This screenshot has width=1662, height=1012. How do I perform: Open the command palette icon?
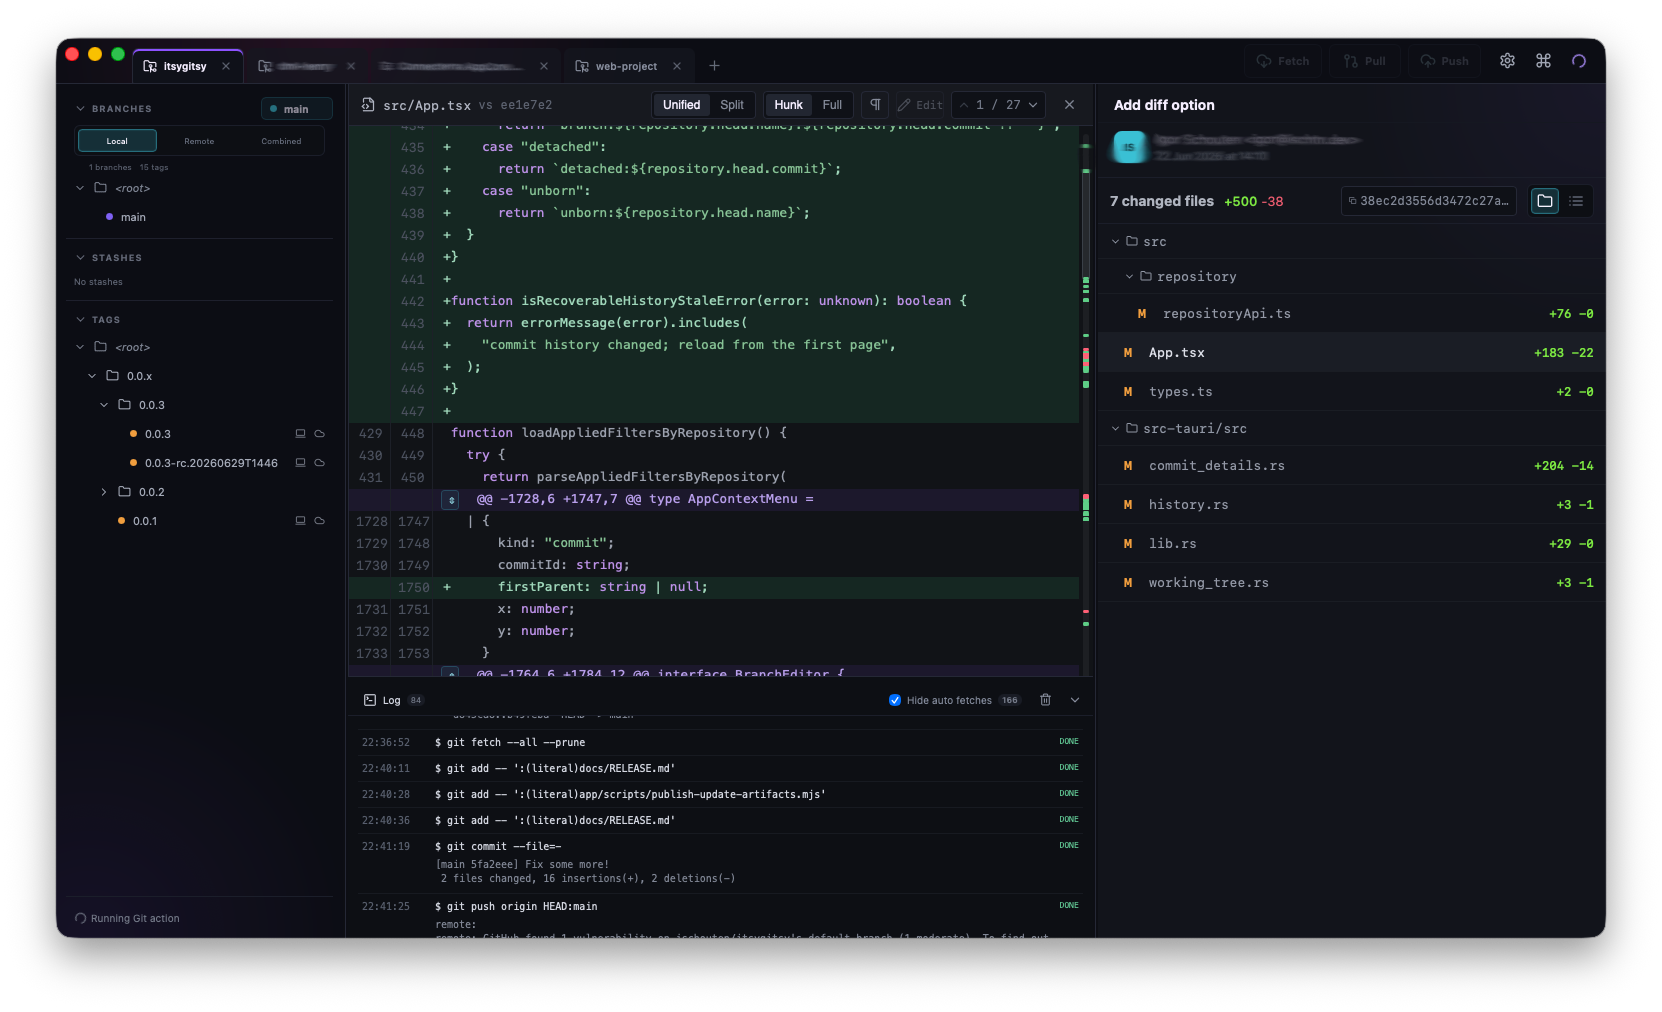point(1543,61)
